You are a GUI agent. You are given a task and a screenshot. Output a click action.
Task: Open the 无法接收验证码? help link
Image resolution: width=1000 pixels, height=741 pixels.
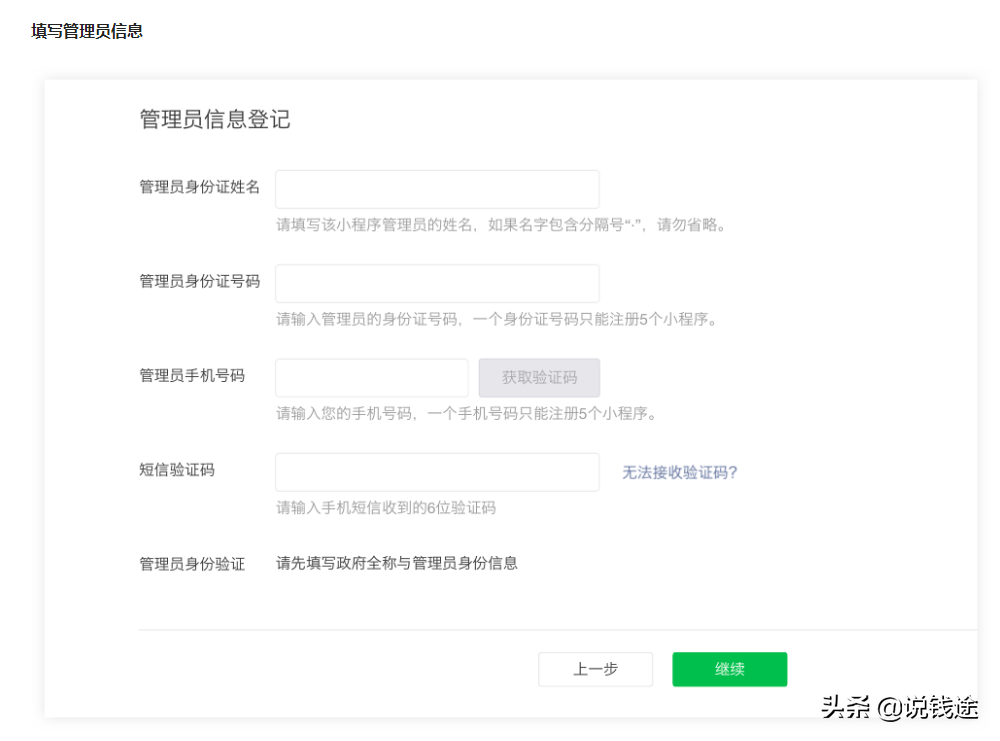(x=677, y=471)
